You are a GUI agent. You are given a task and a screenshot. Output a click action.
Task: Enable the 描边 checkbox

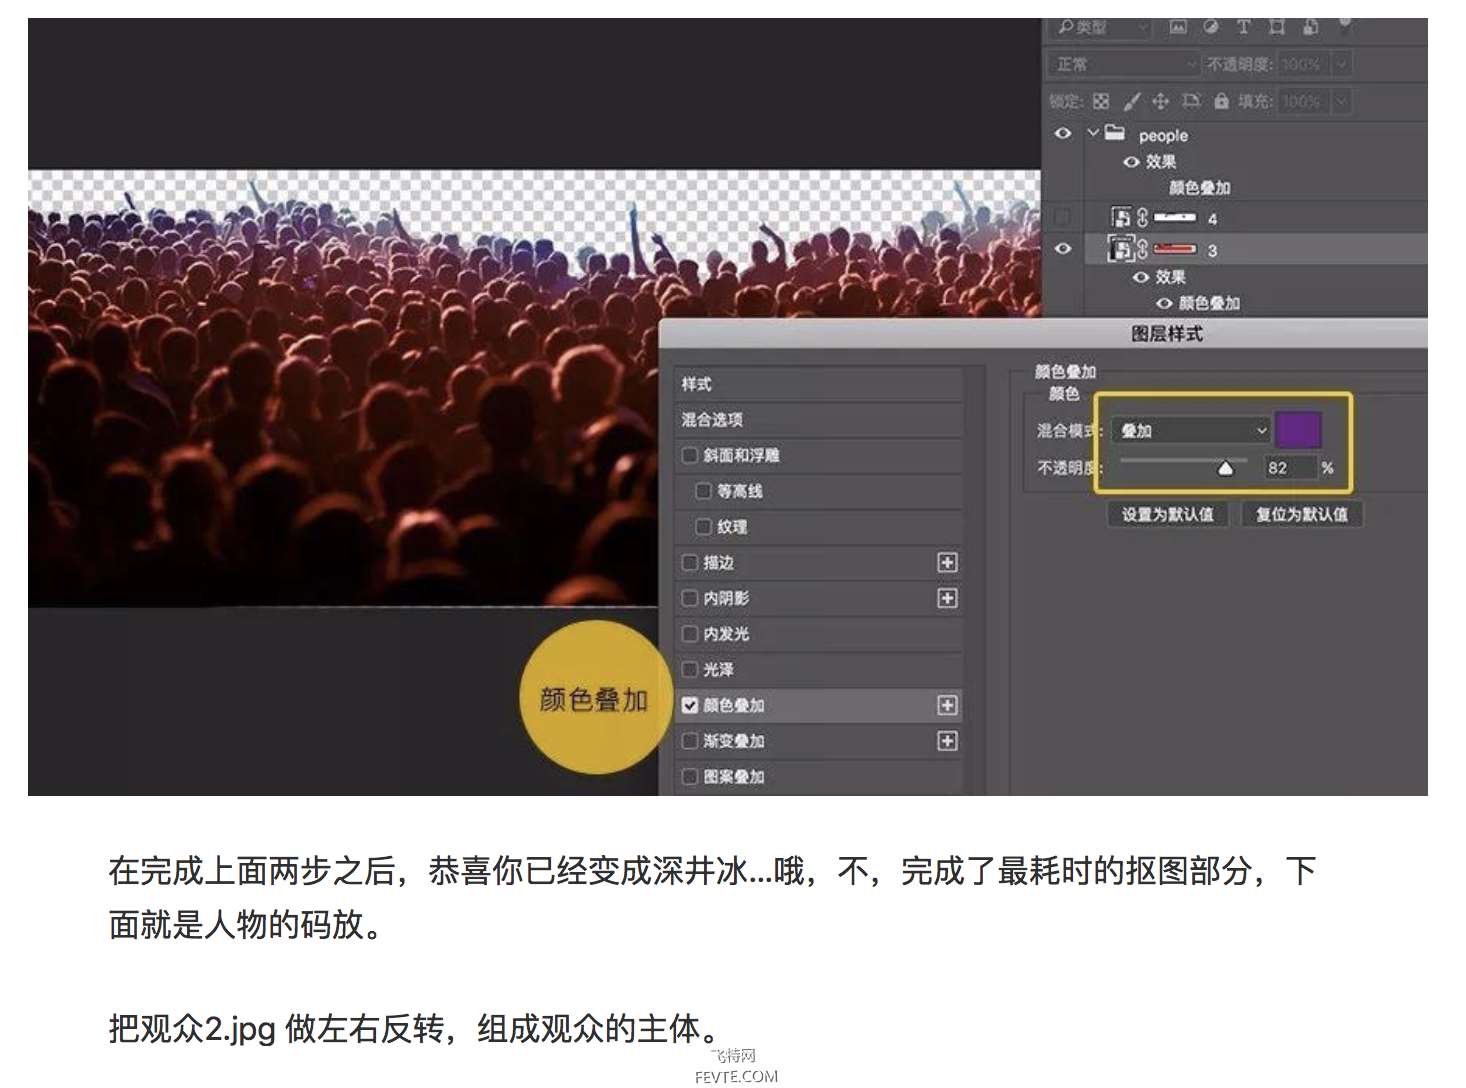click(690, 562)
